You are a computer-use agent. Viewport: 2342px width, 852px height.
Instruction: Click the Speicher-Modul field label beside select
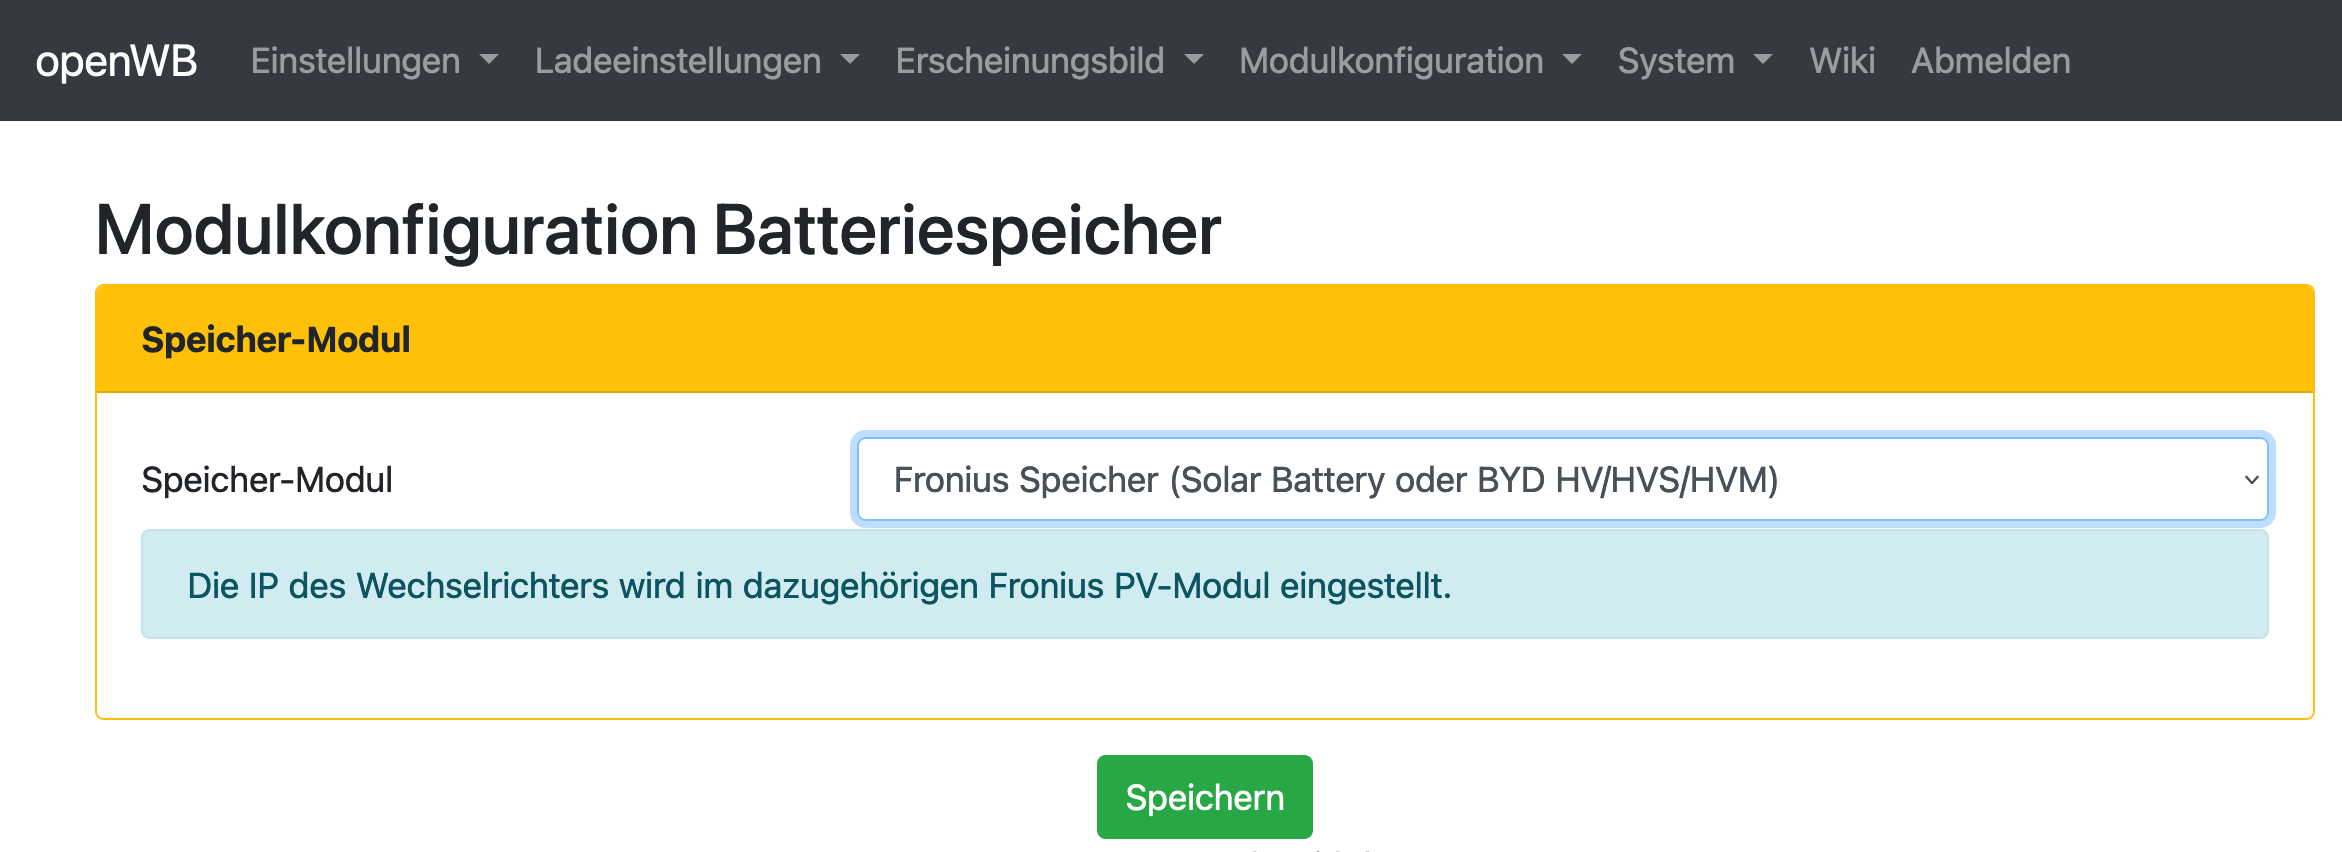[267, 480]
